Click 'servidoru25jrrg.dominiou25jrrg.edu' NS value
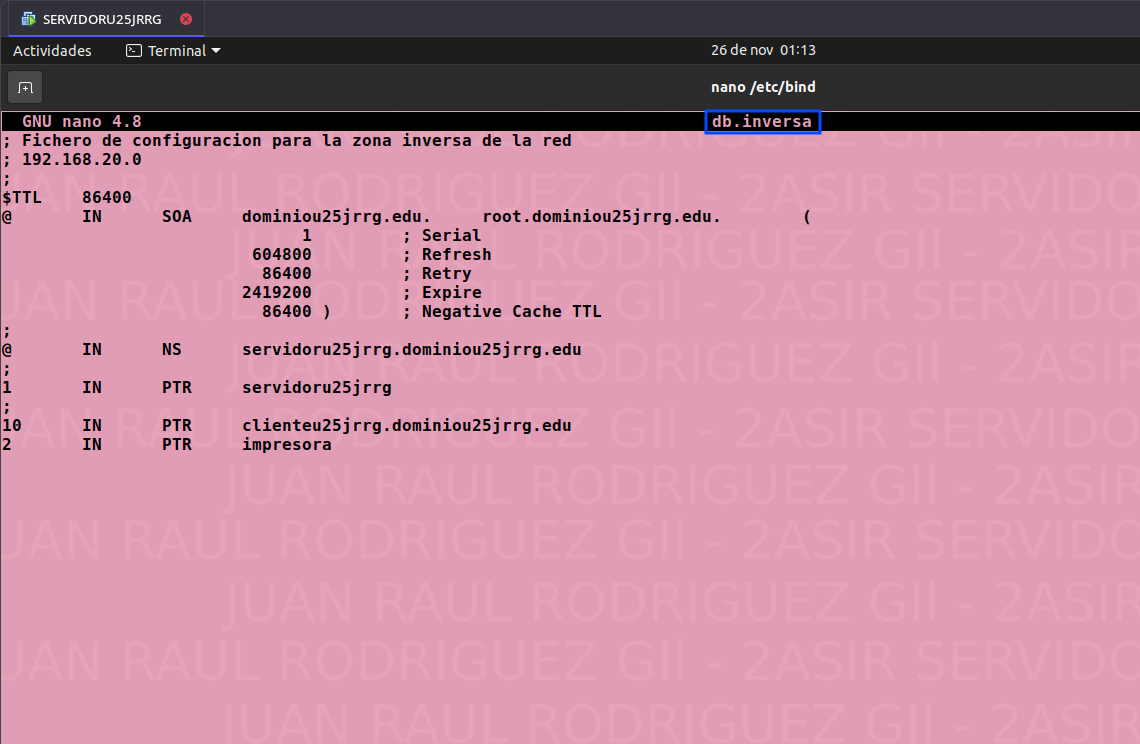The width and height of the screenshot is (1140, 744). tap(412, 349)
